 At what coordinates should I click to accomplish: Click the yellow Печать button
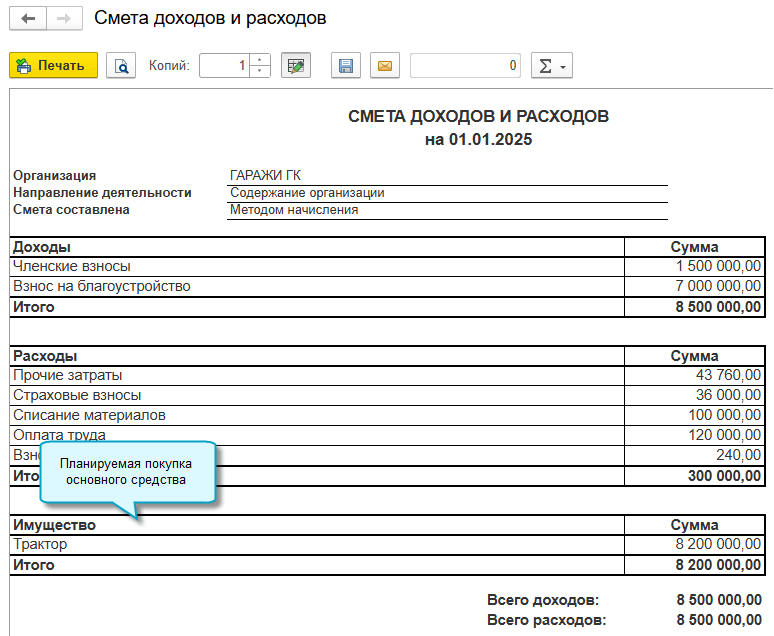coord(53,65)
